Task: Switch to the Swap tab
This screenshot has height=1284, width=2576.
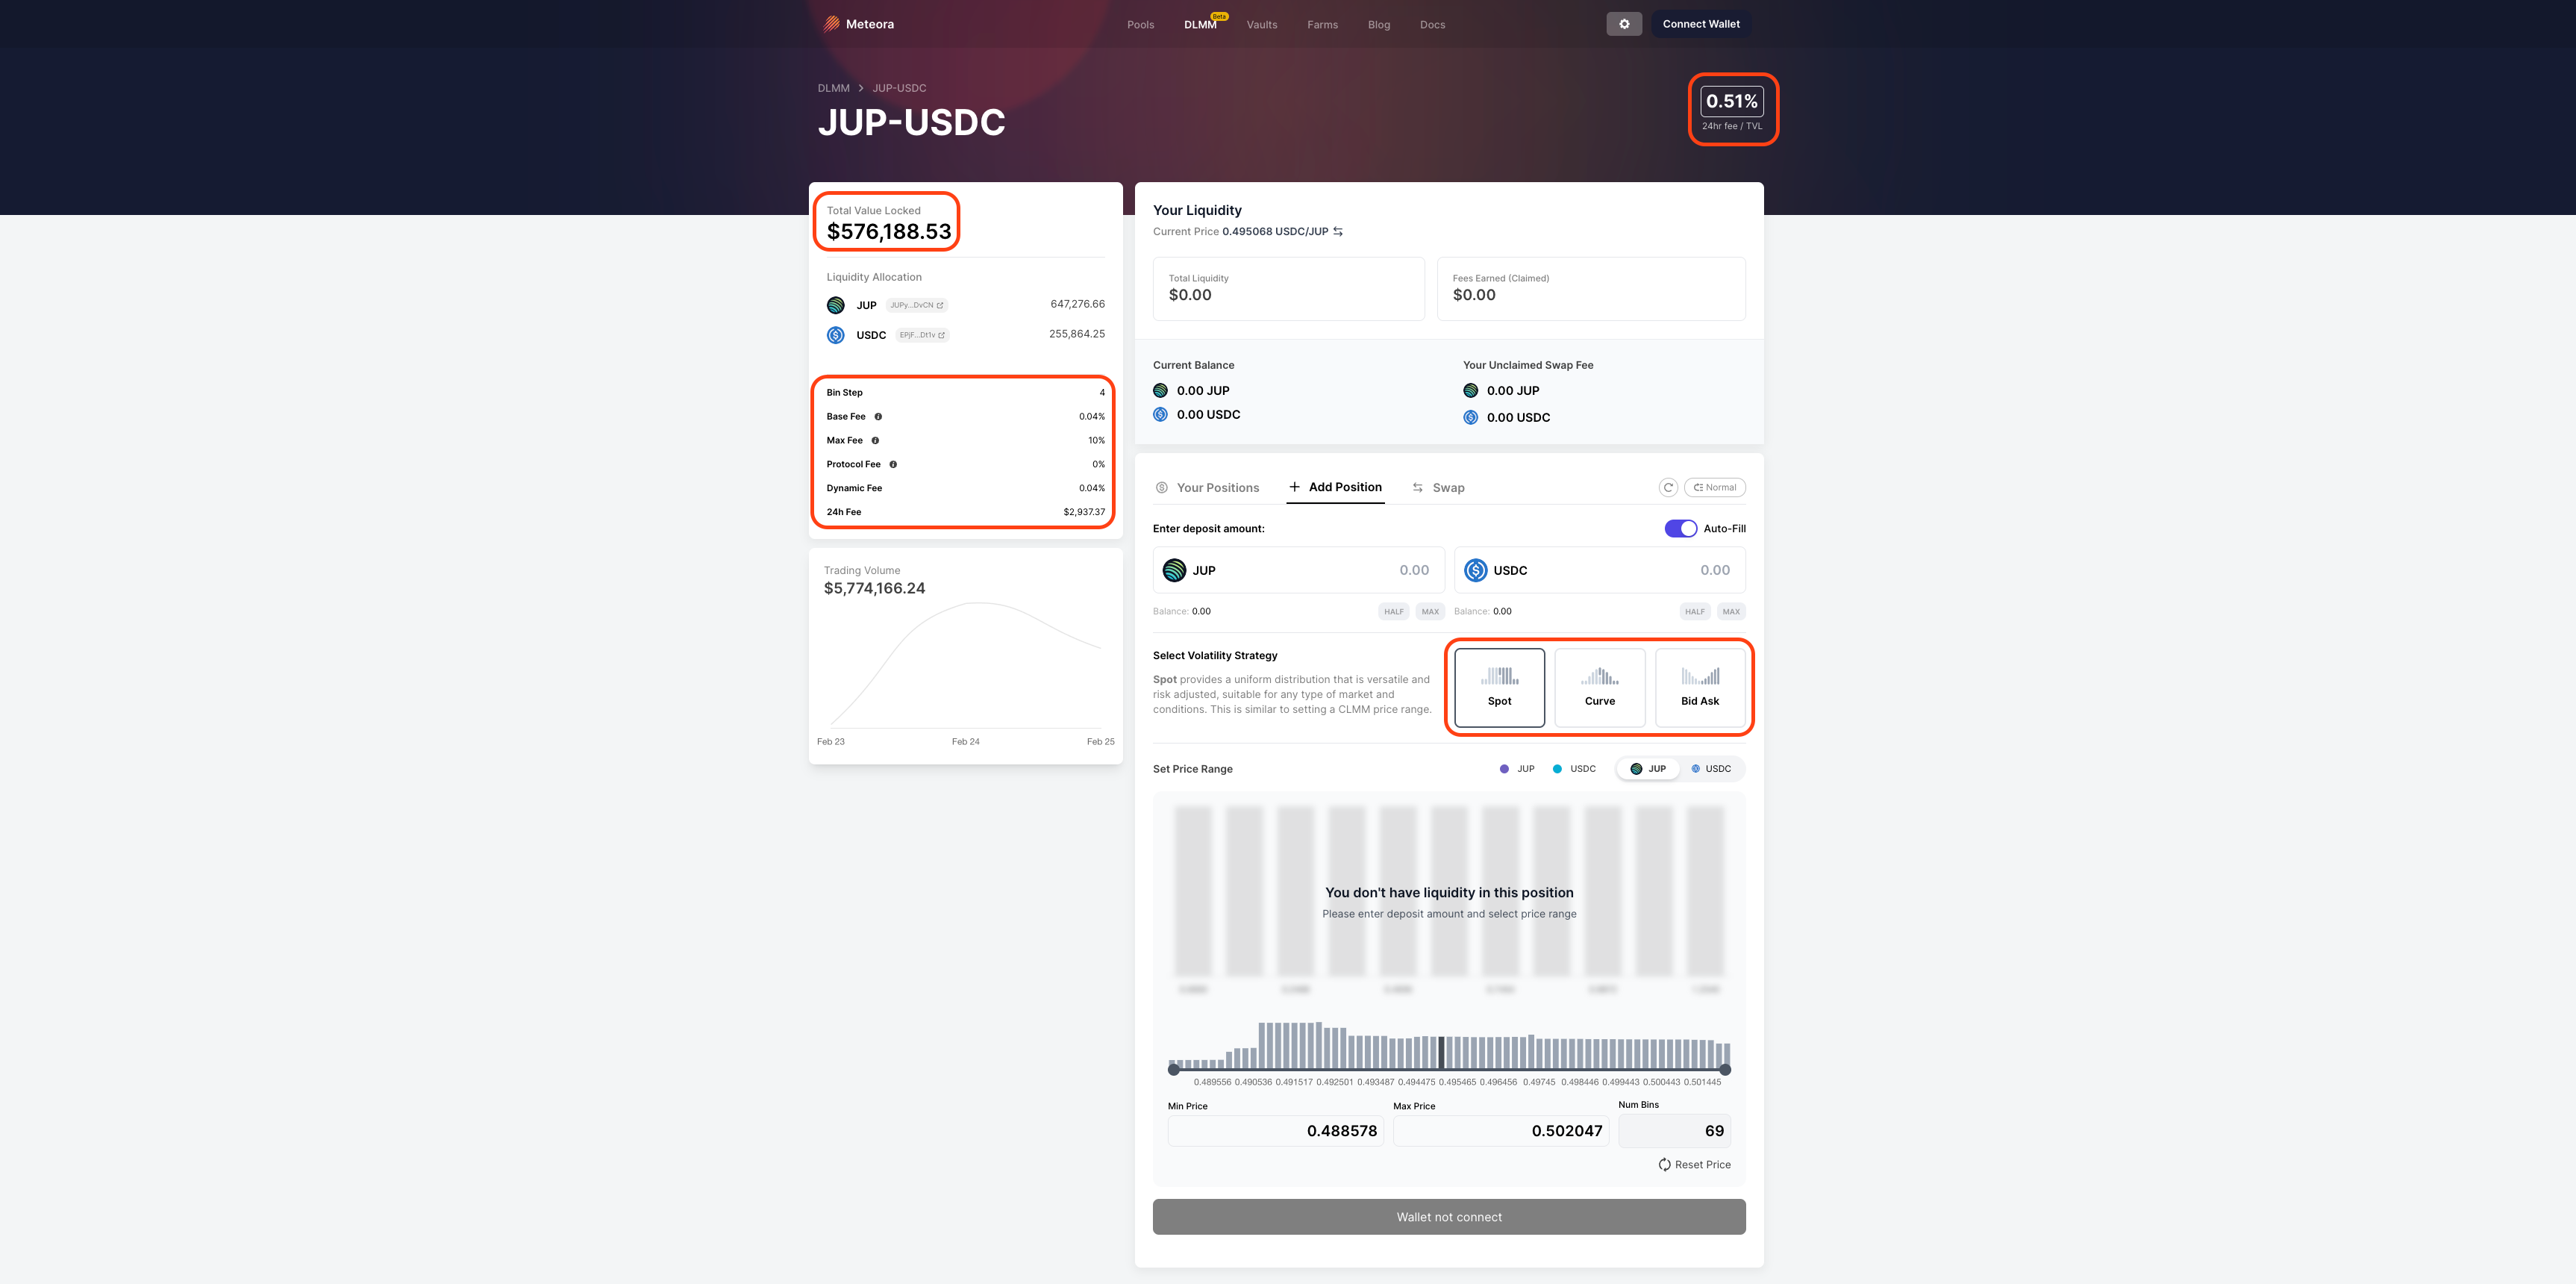Action: (x=1438, y=488)
